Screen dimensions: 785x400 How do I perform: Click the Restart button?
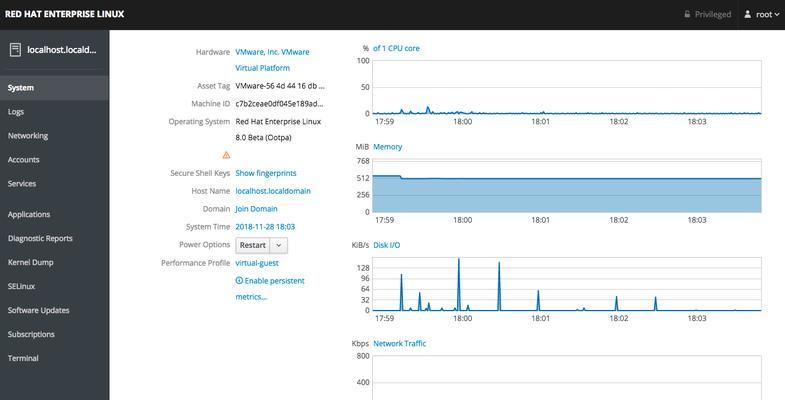tap(253, 245)
